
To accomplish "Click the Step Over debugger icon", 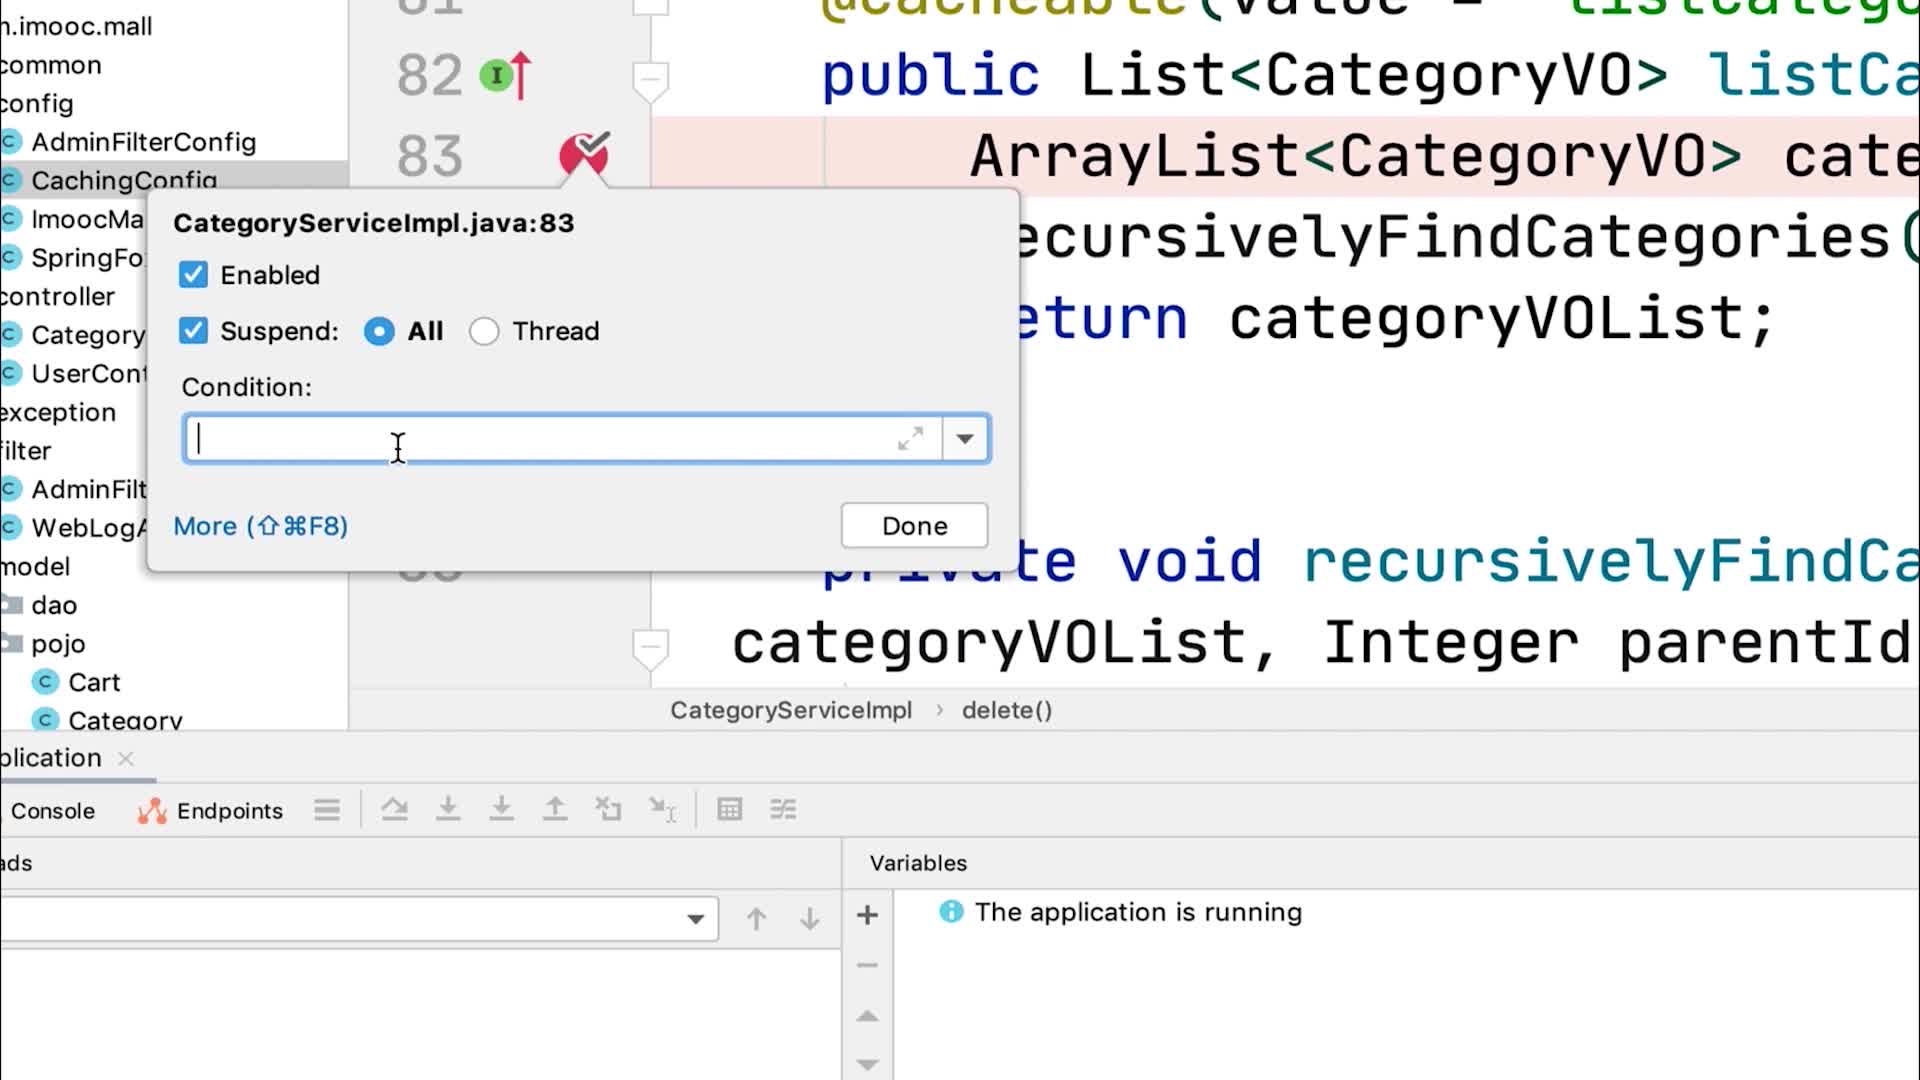I will point(394,809).
